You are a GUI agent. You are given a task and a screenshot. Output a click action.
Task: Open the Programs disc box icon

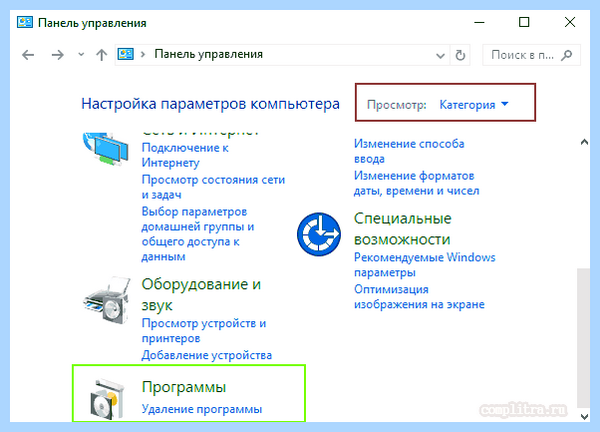click(108, 399)
